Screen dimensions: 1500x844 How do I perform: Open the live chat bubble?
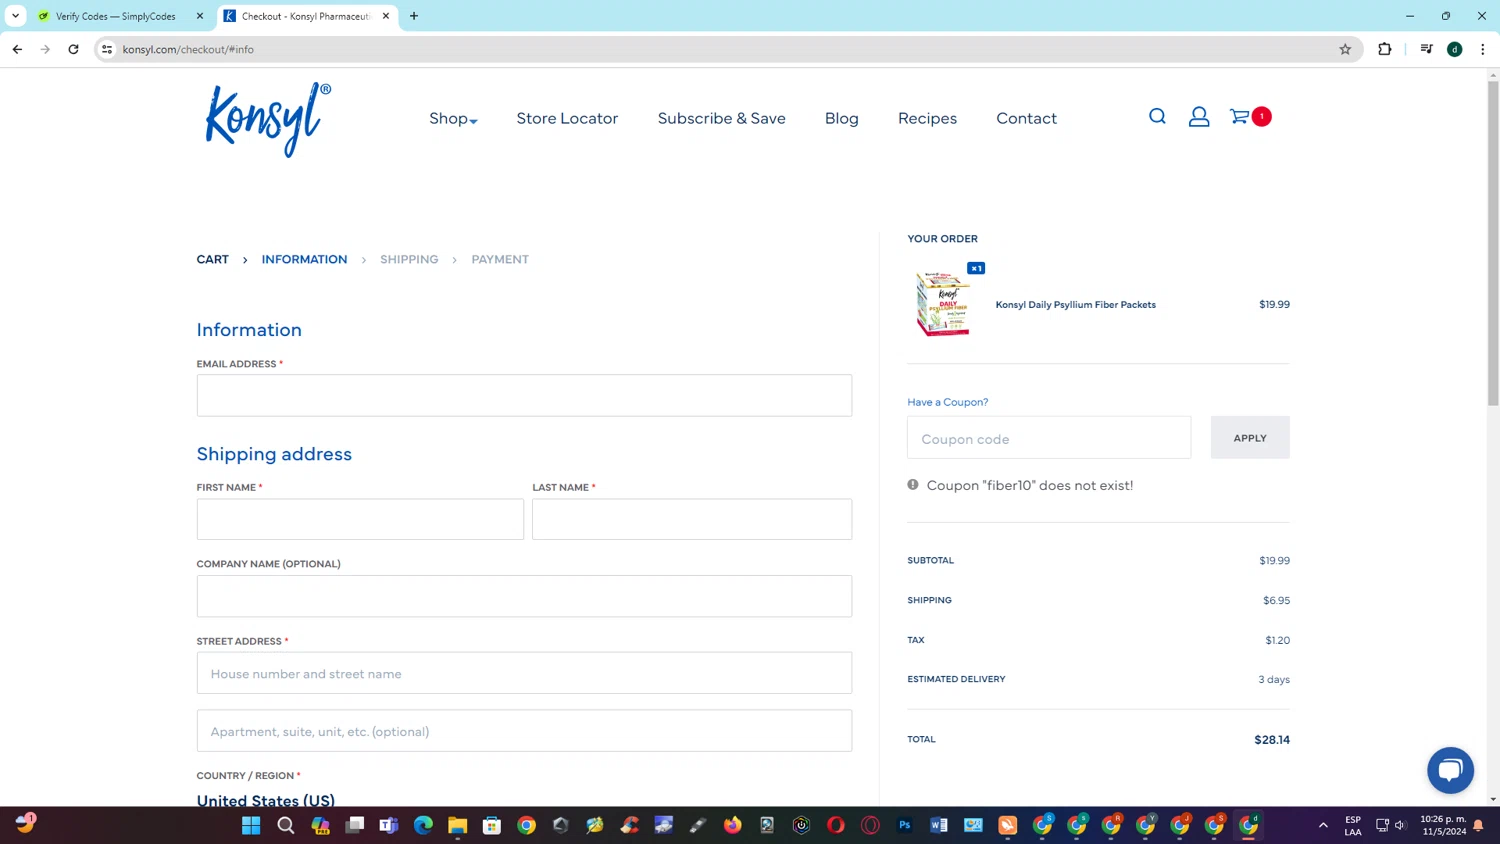click(x=1450, y=770)
